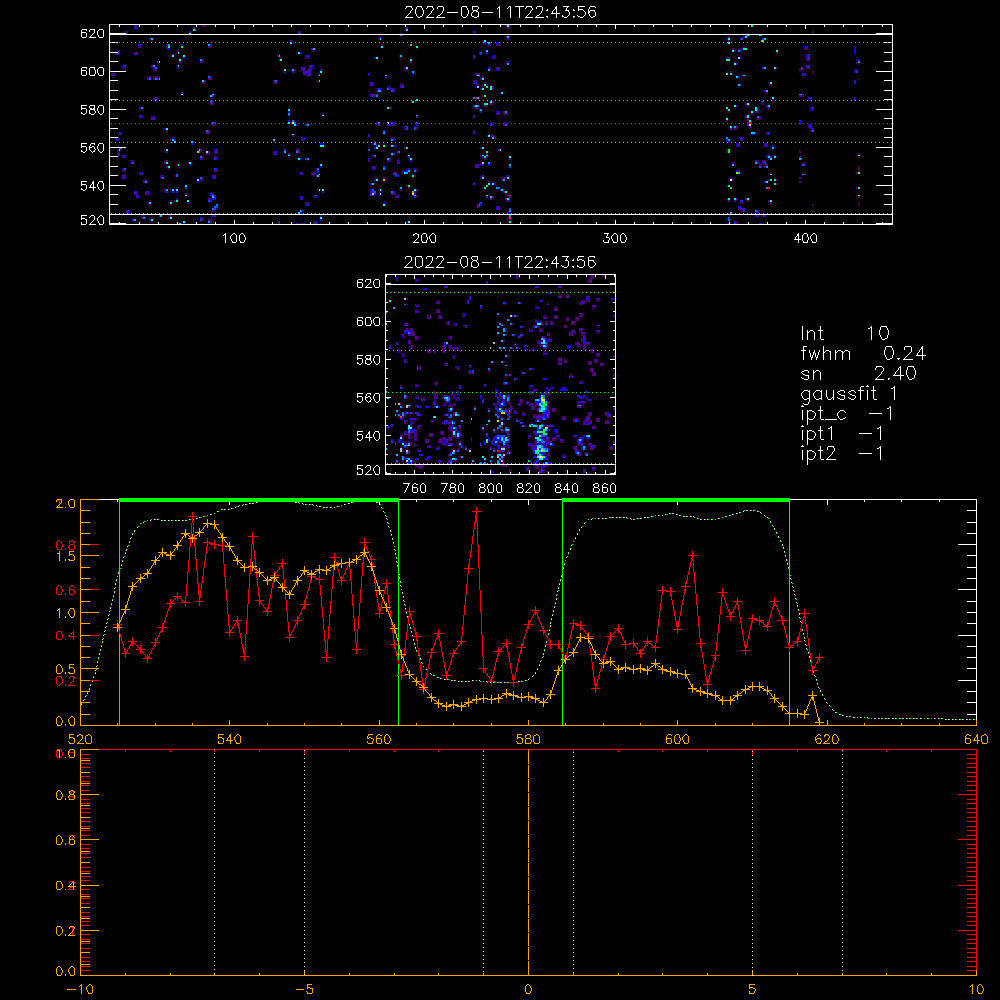The image size is (1000, 1000).
Task: Click the 'ipt1 -1' parameter line
Action: [x=842, y=434]
